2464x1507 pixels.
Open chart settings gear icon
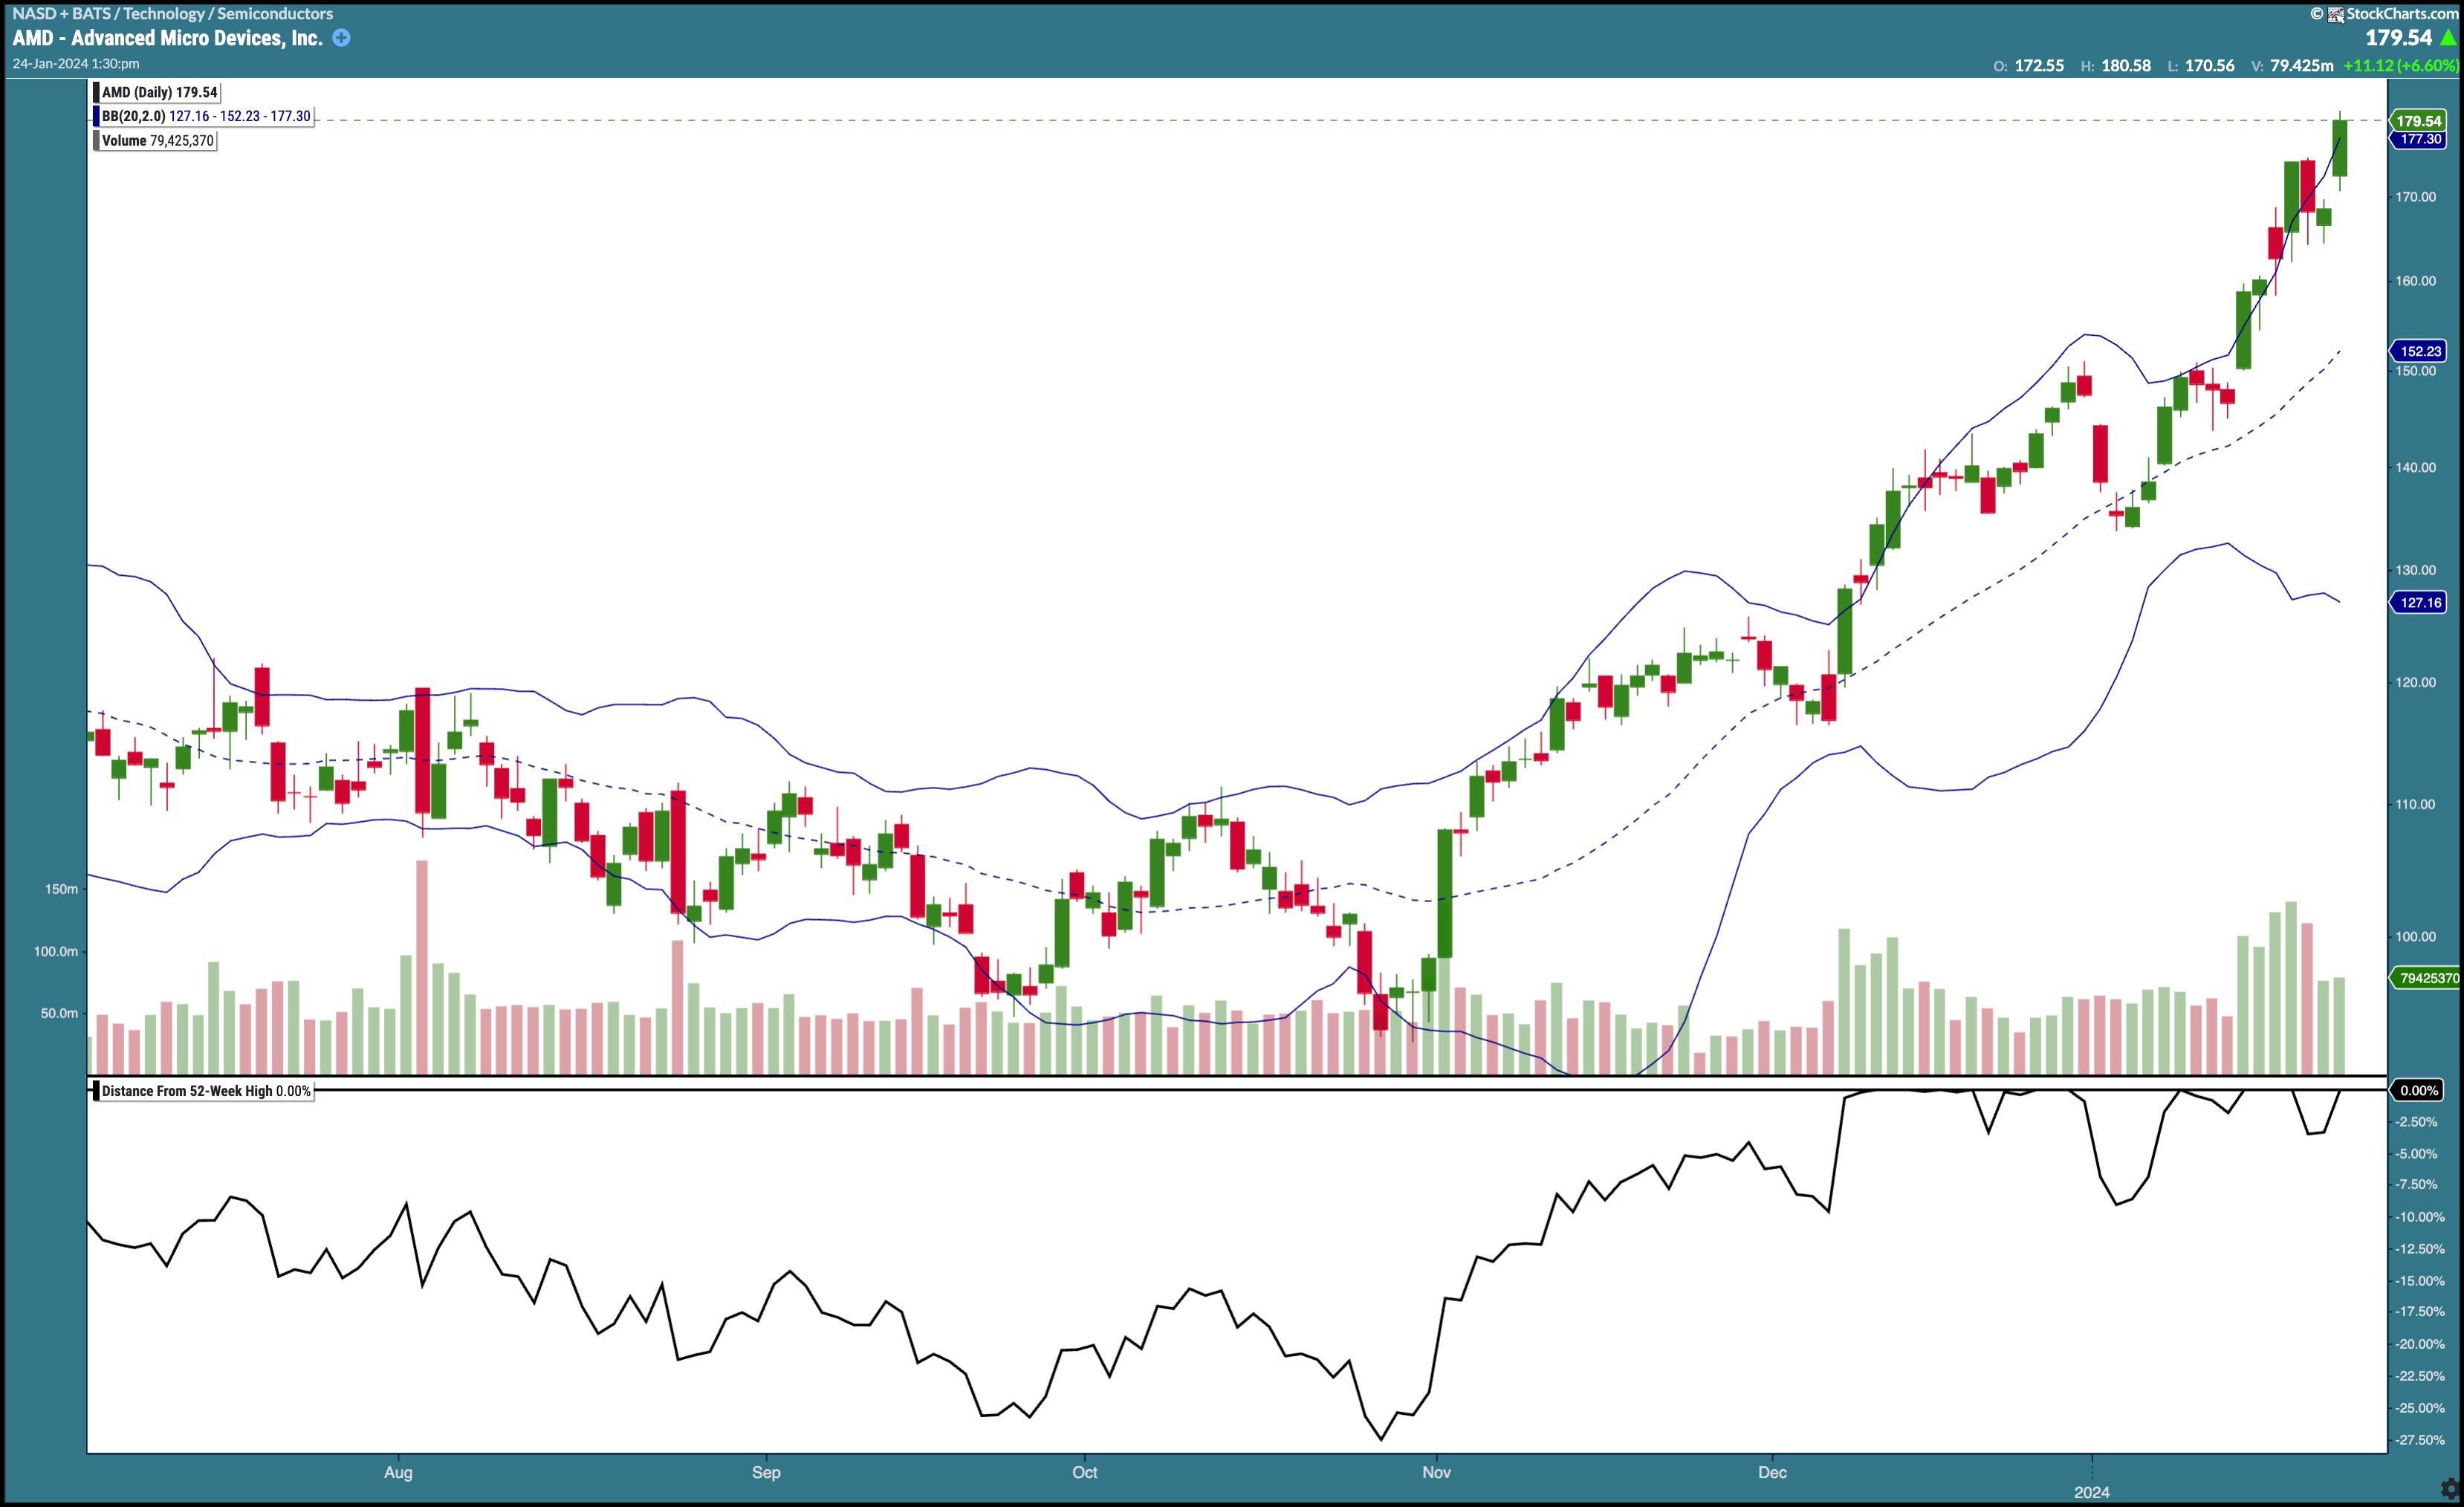[x=2451, y=1491]
